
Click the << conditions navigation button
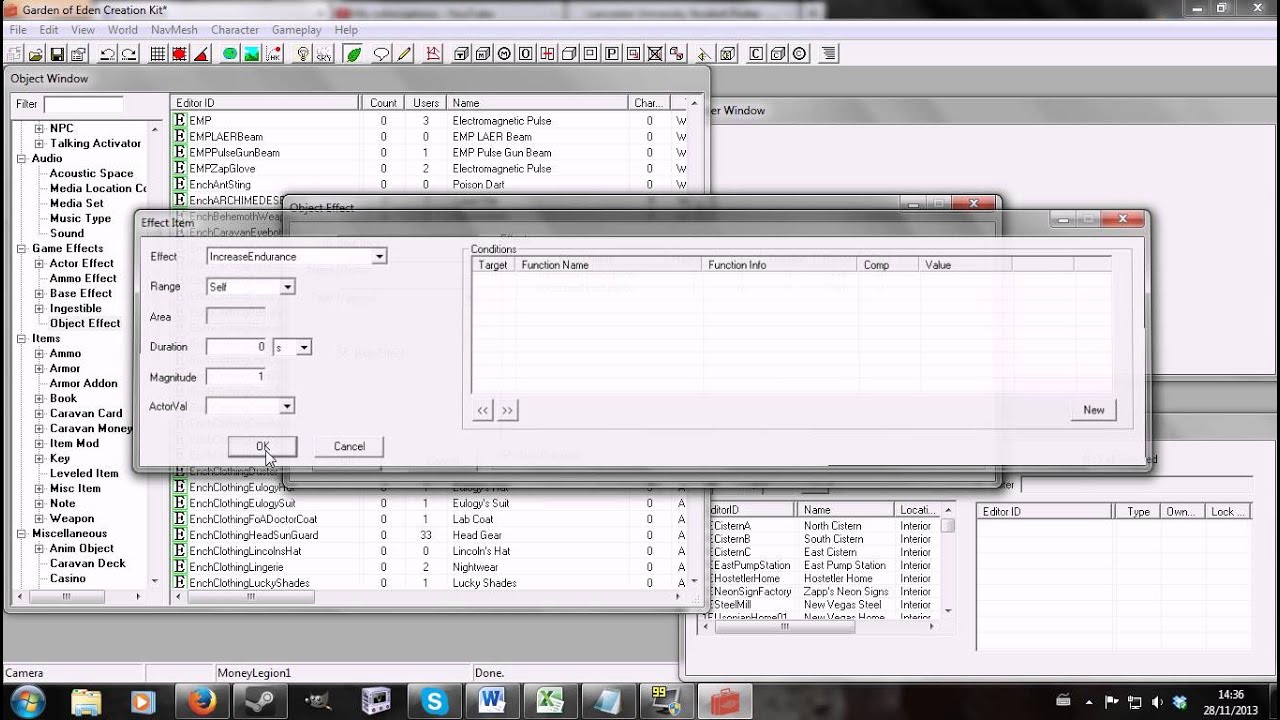(x=483, y=410)
